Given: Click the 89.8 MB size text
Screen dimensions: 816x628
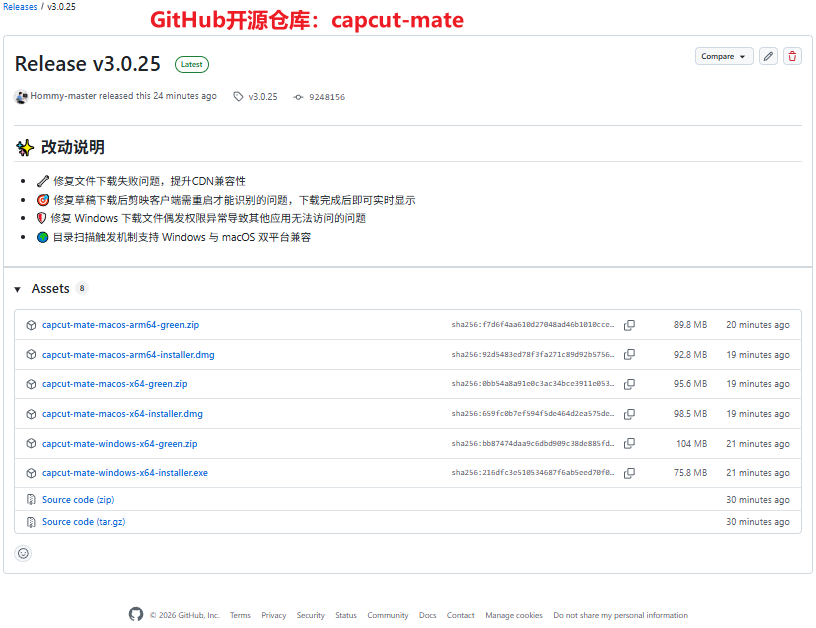Looking at the screenshot, I should (690, 325).
